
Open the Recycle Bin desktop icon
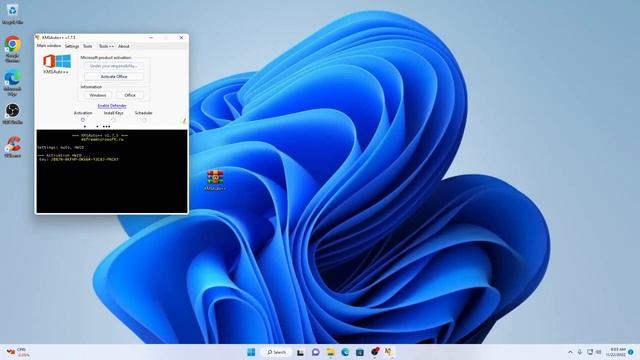[x=12, y=14]
